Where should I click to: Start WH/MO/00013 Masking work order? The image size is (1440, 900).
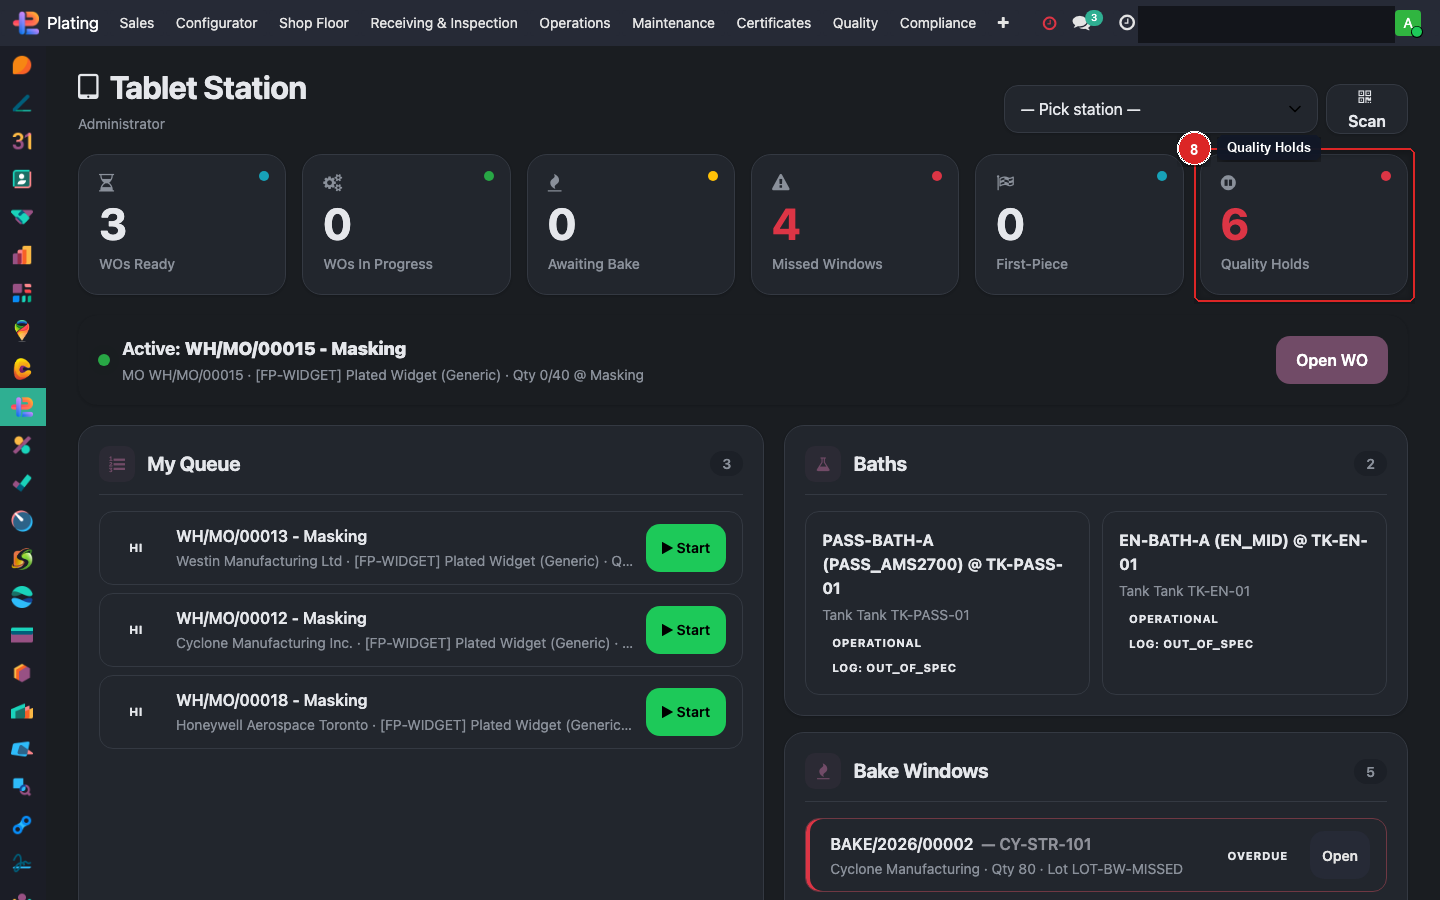[x=685, y=548]
